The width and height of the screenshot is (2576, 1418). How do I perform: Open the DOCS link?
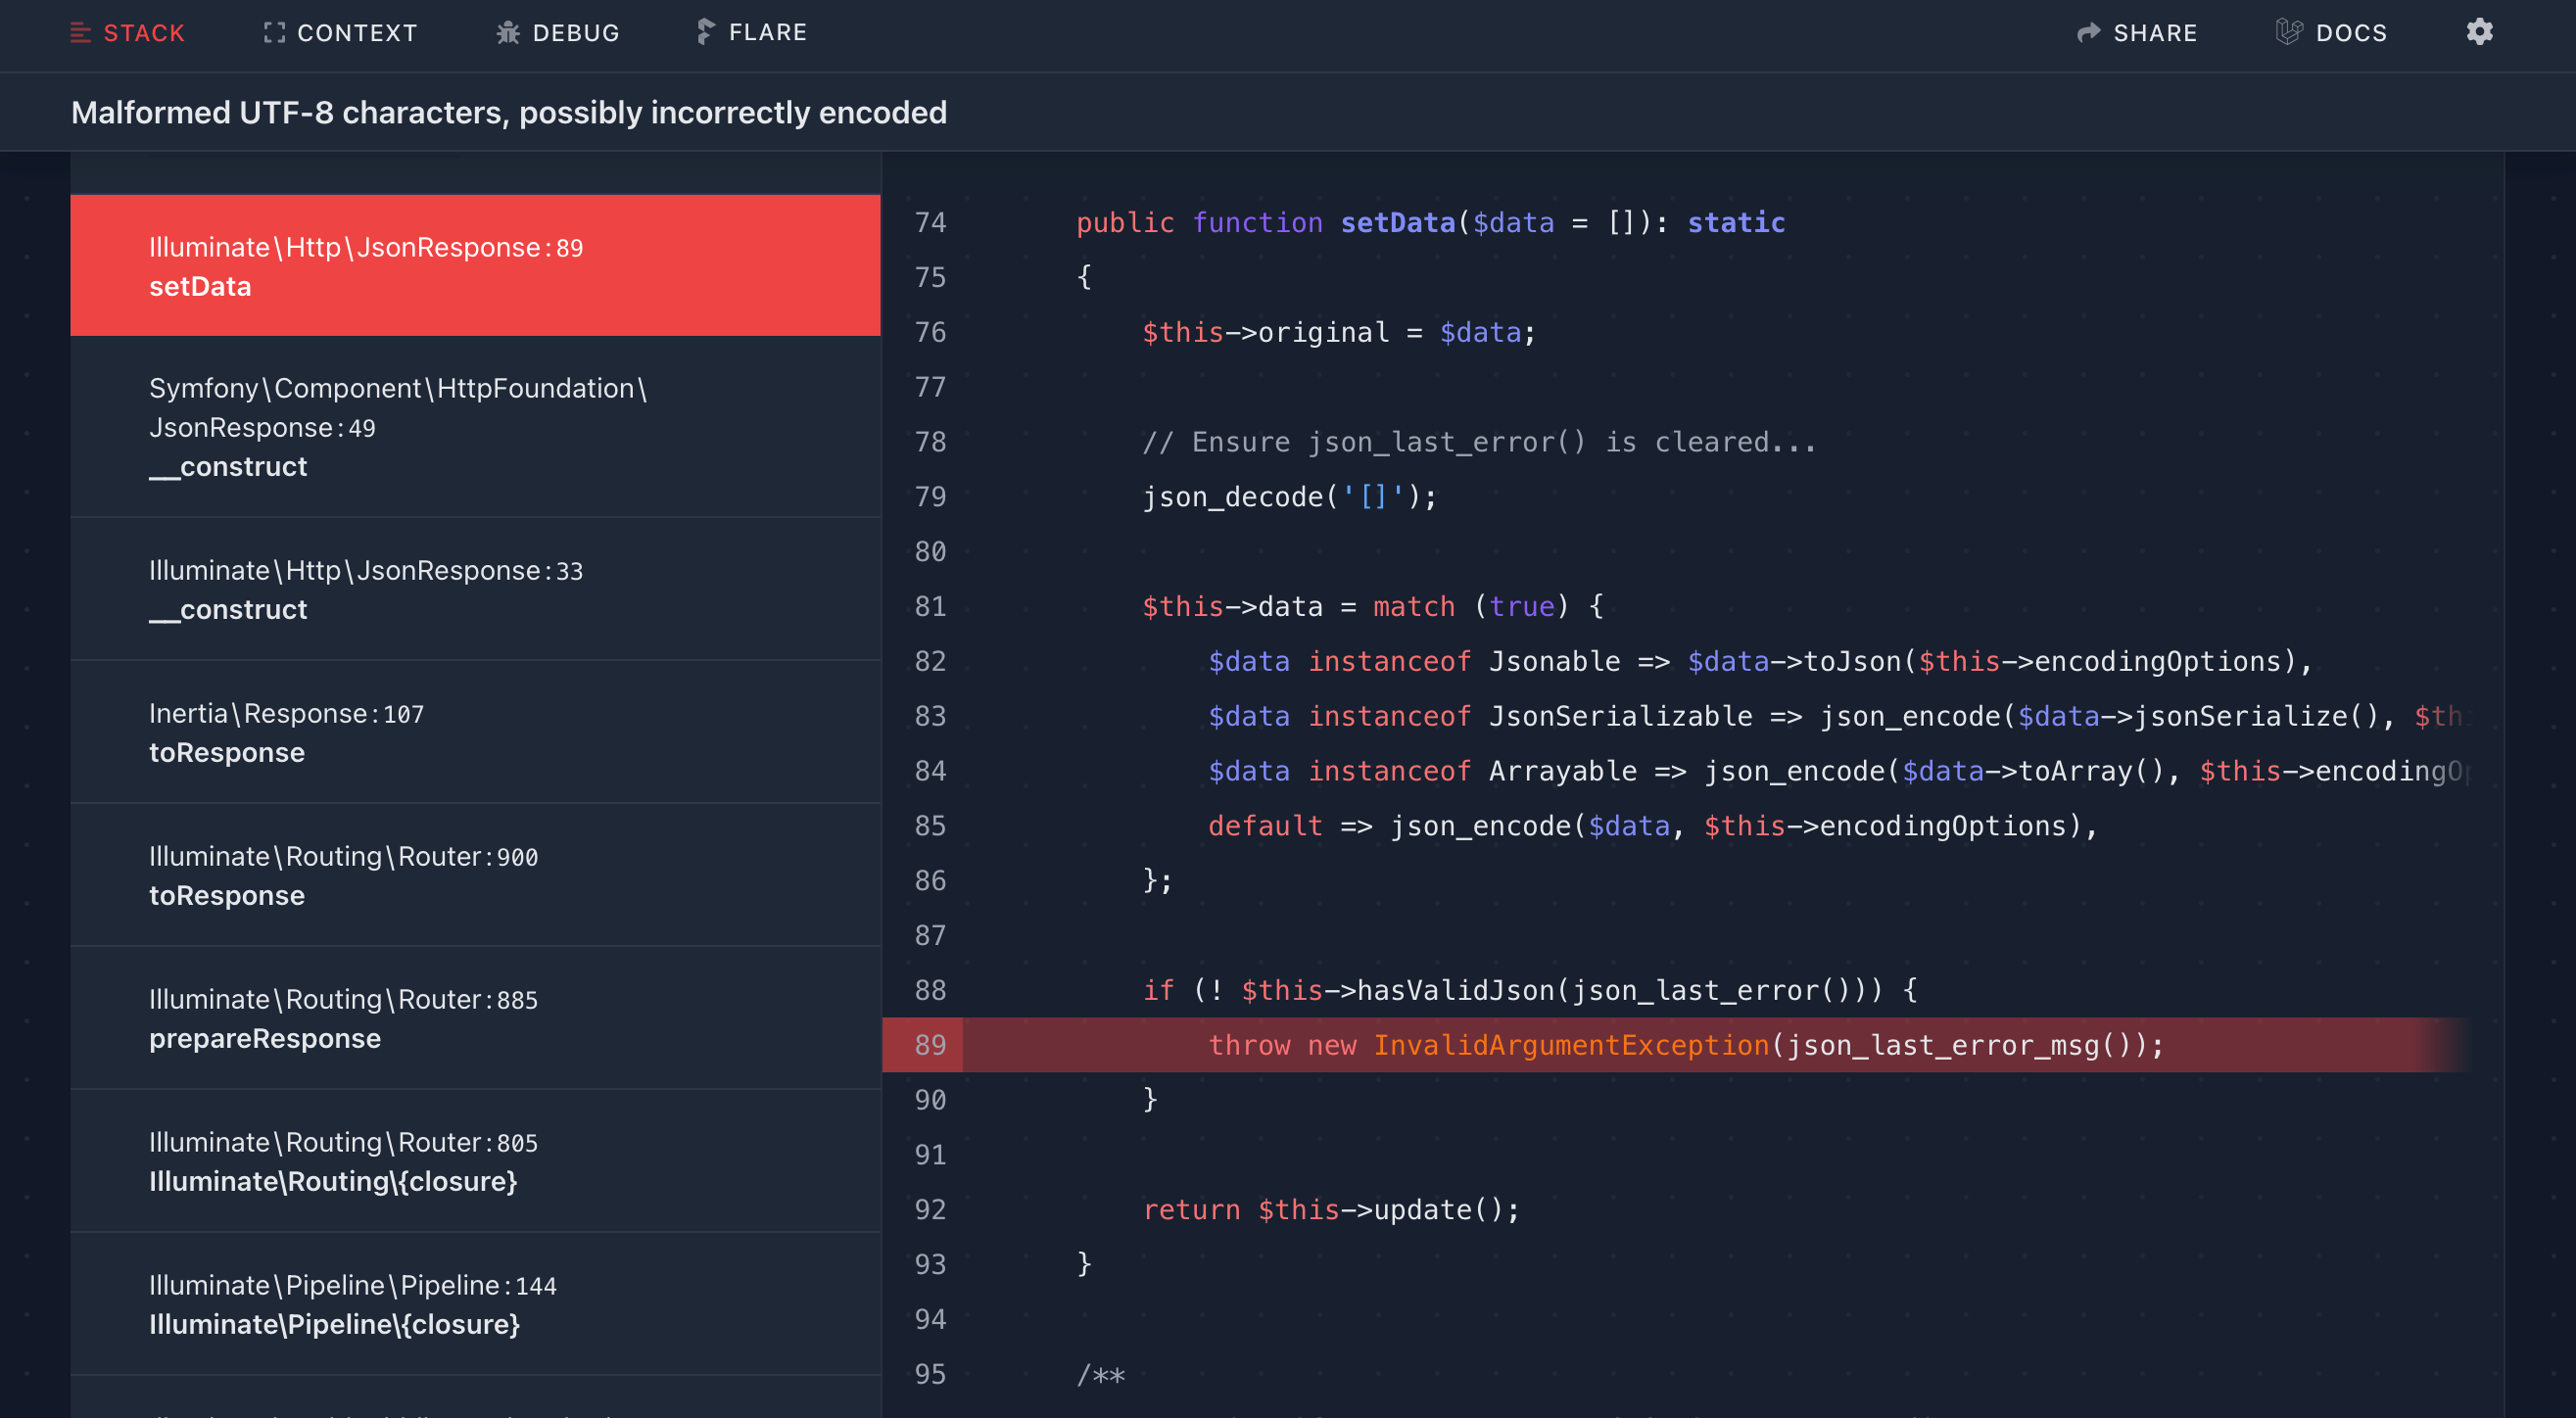(x=2351, y=33)
